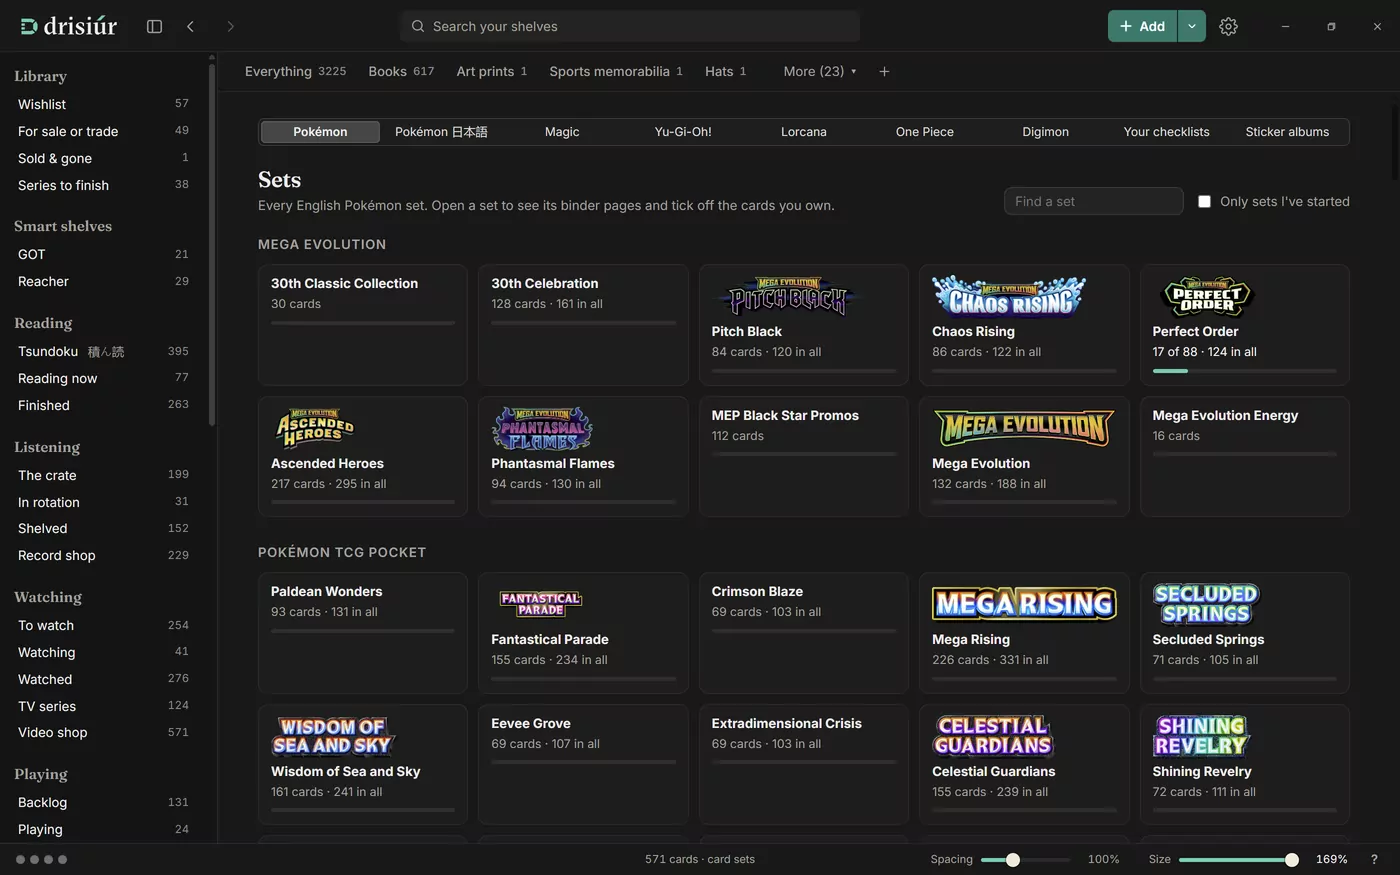Go back with the left arrow
Screen dimensions: 1400x875
tap(190, 26)
